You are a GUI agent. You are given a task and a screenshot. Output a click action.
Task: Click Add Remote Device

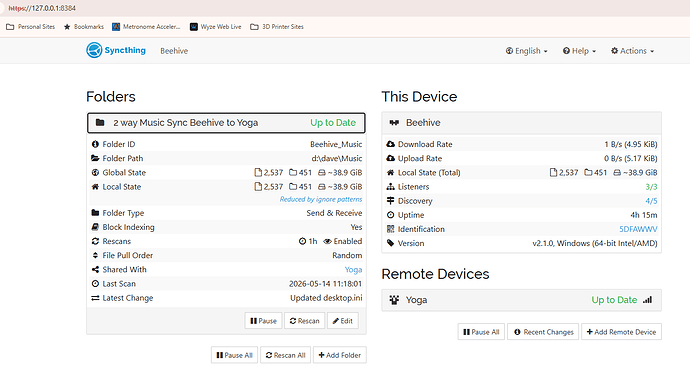(x=621, y=332)
